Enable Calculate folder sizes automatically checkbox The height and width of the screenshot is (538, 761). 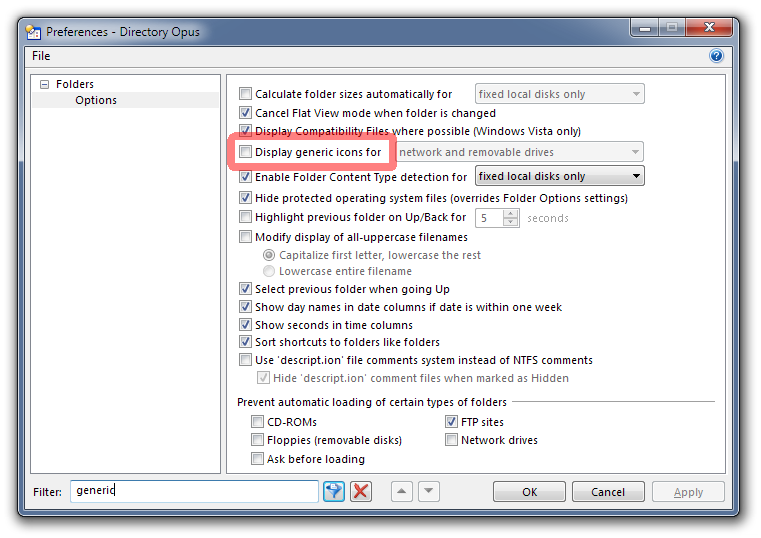246,94
